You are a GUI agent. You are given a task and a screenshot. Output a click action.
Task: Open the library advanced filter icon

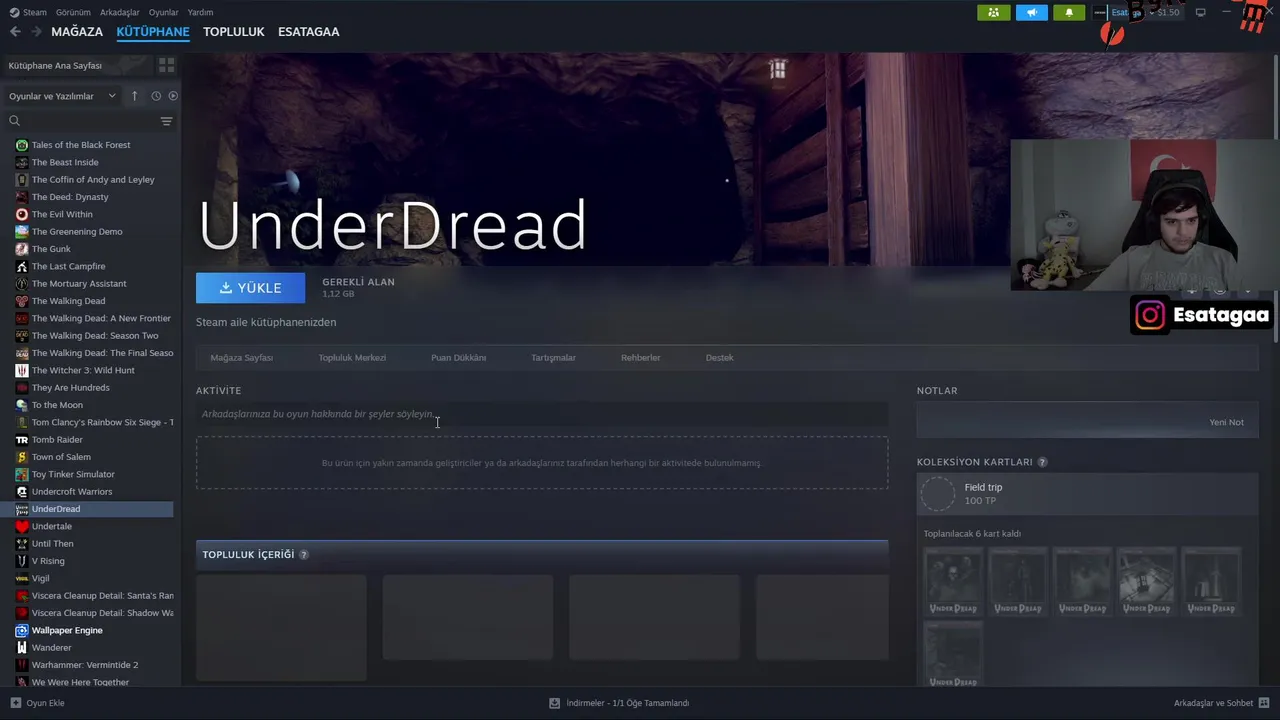coord(167,121)
